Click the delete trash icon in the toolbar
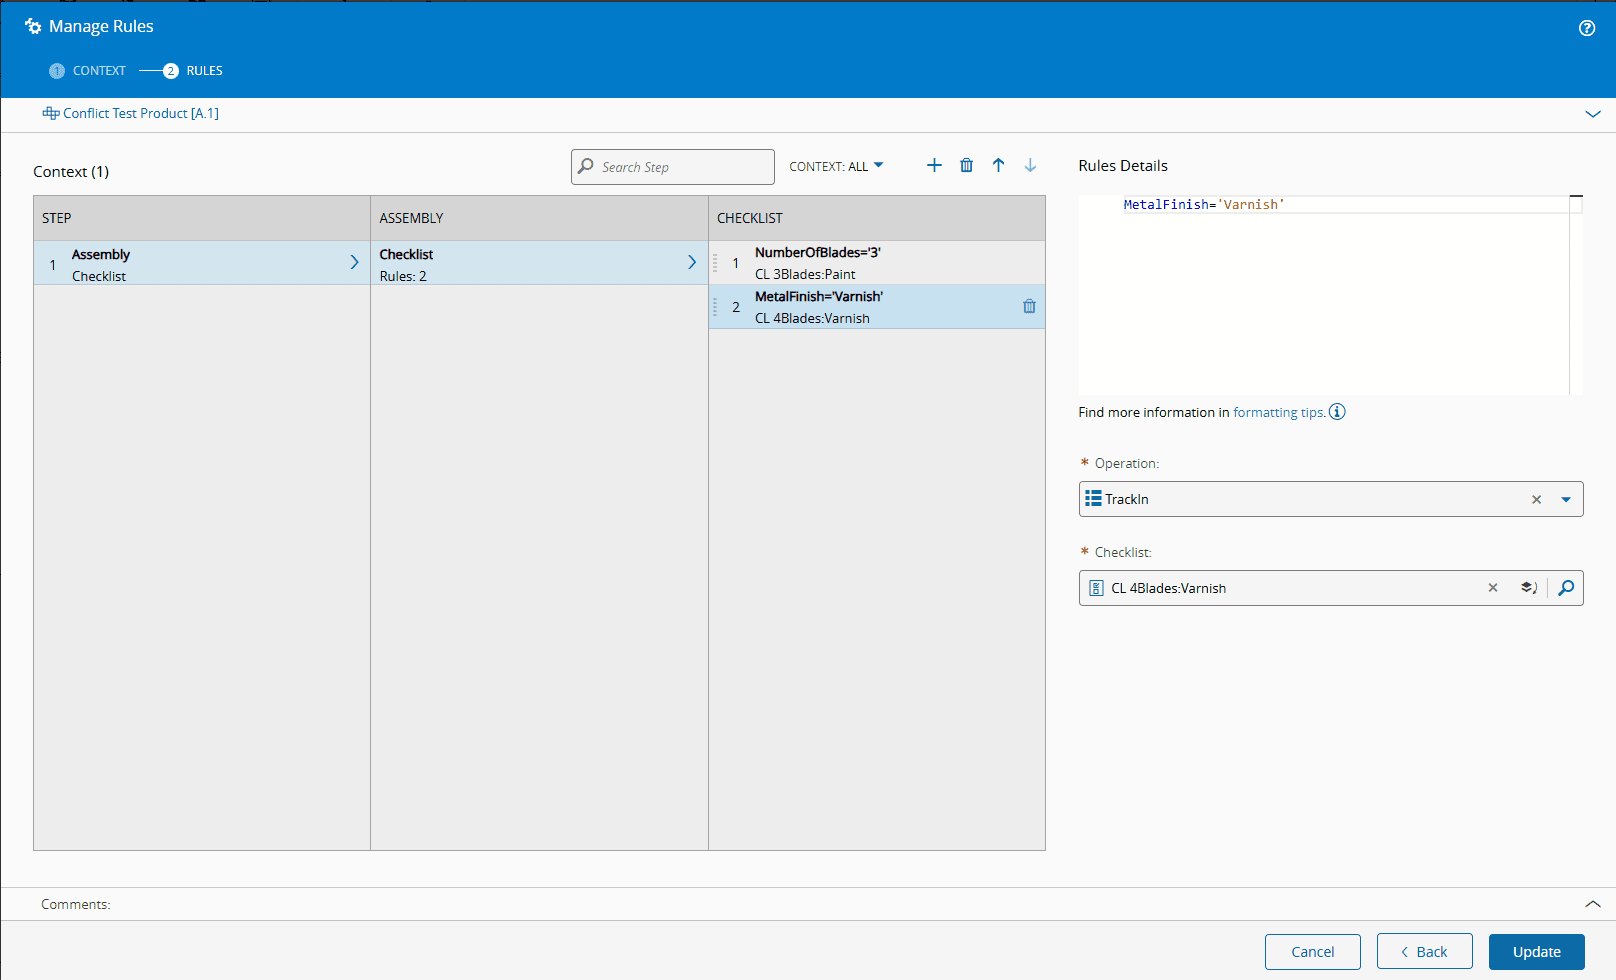 click(x=966, y=164)
